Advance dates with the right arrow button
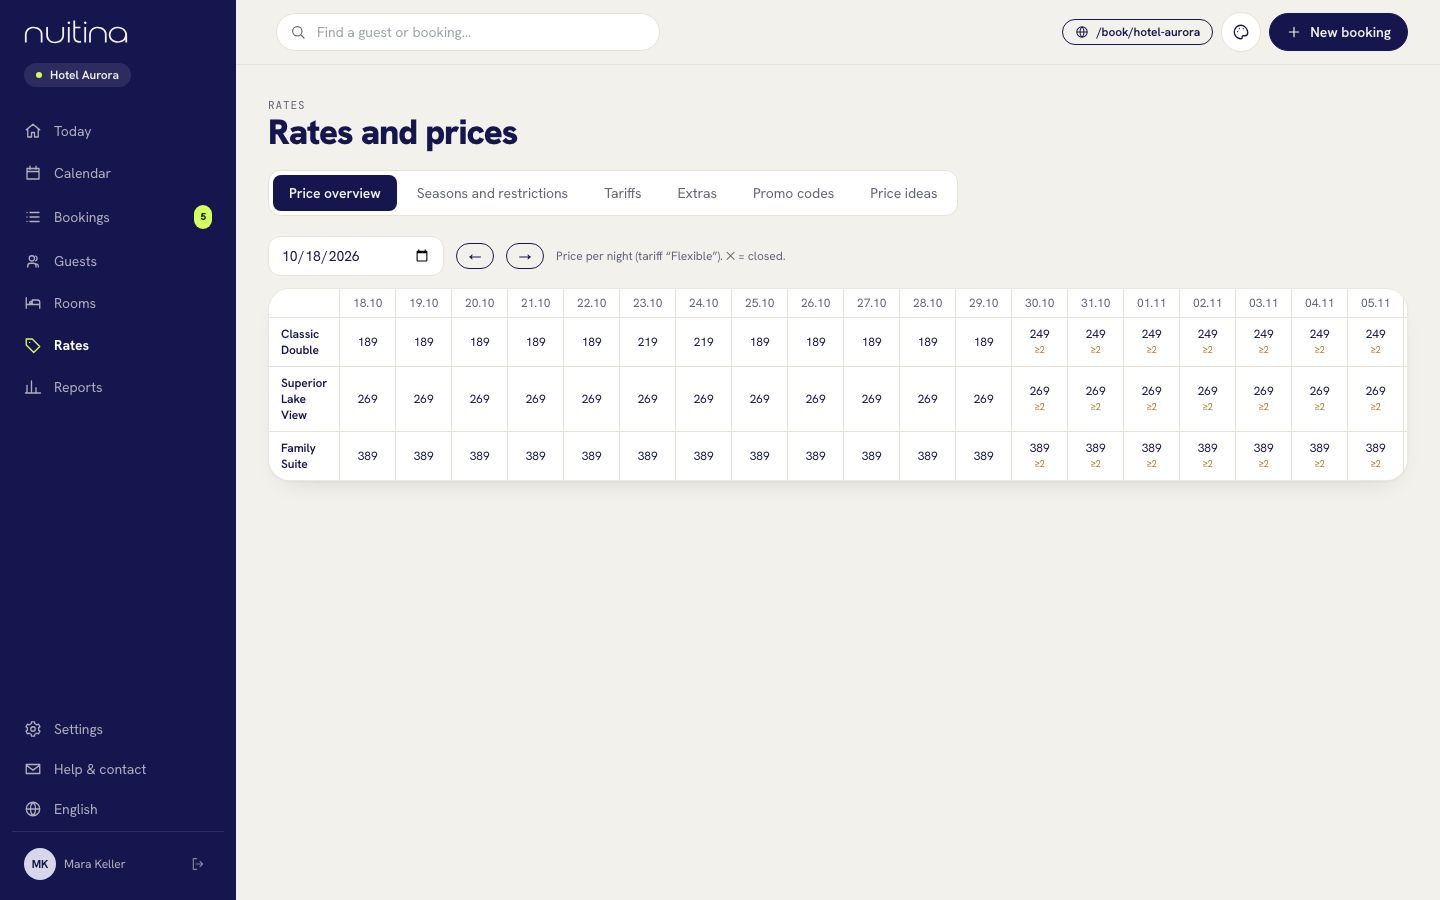This screenshot has height=900, width=1440. click(x=525, y=256)
